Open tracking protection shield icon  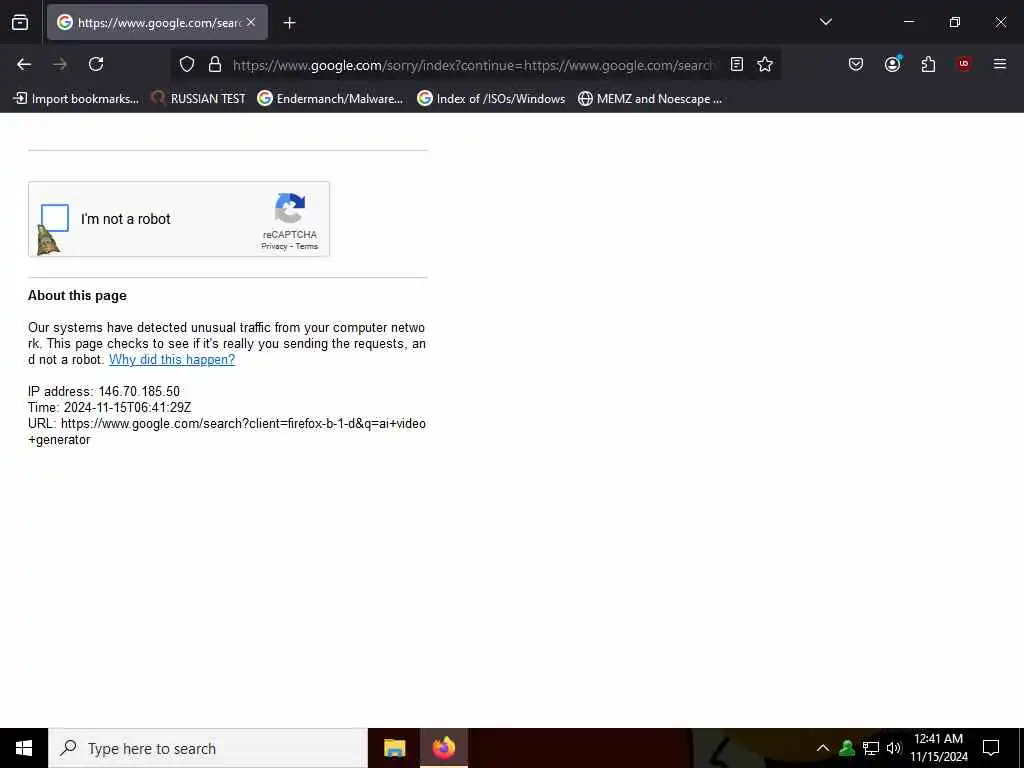click(x=187, y=64)
